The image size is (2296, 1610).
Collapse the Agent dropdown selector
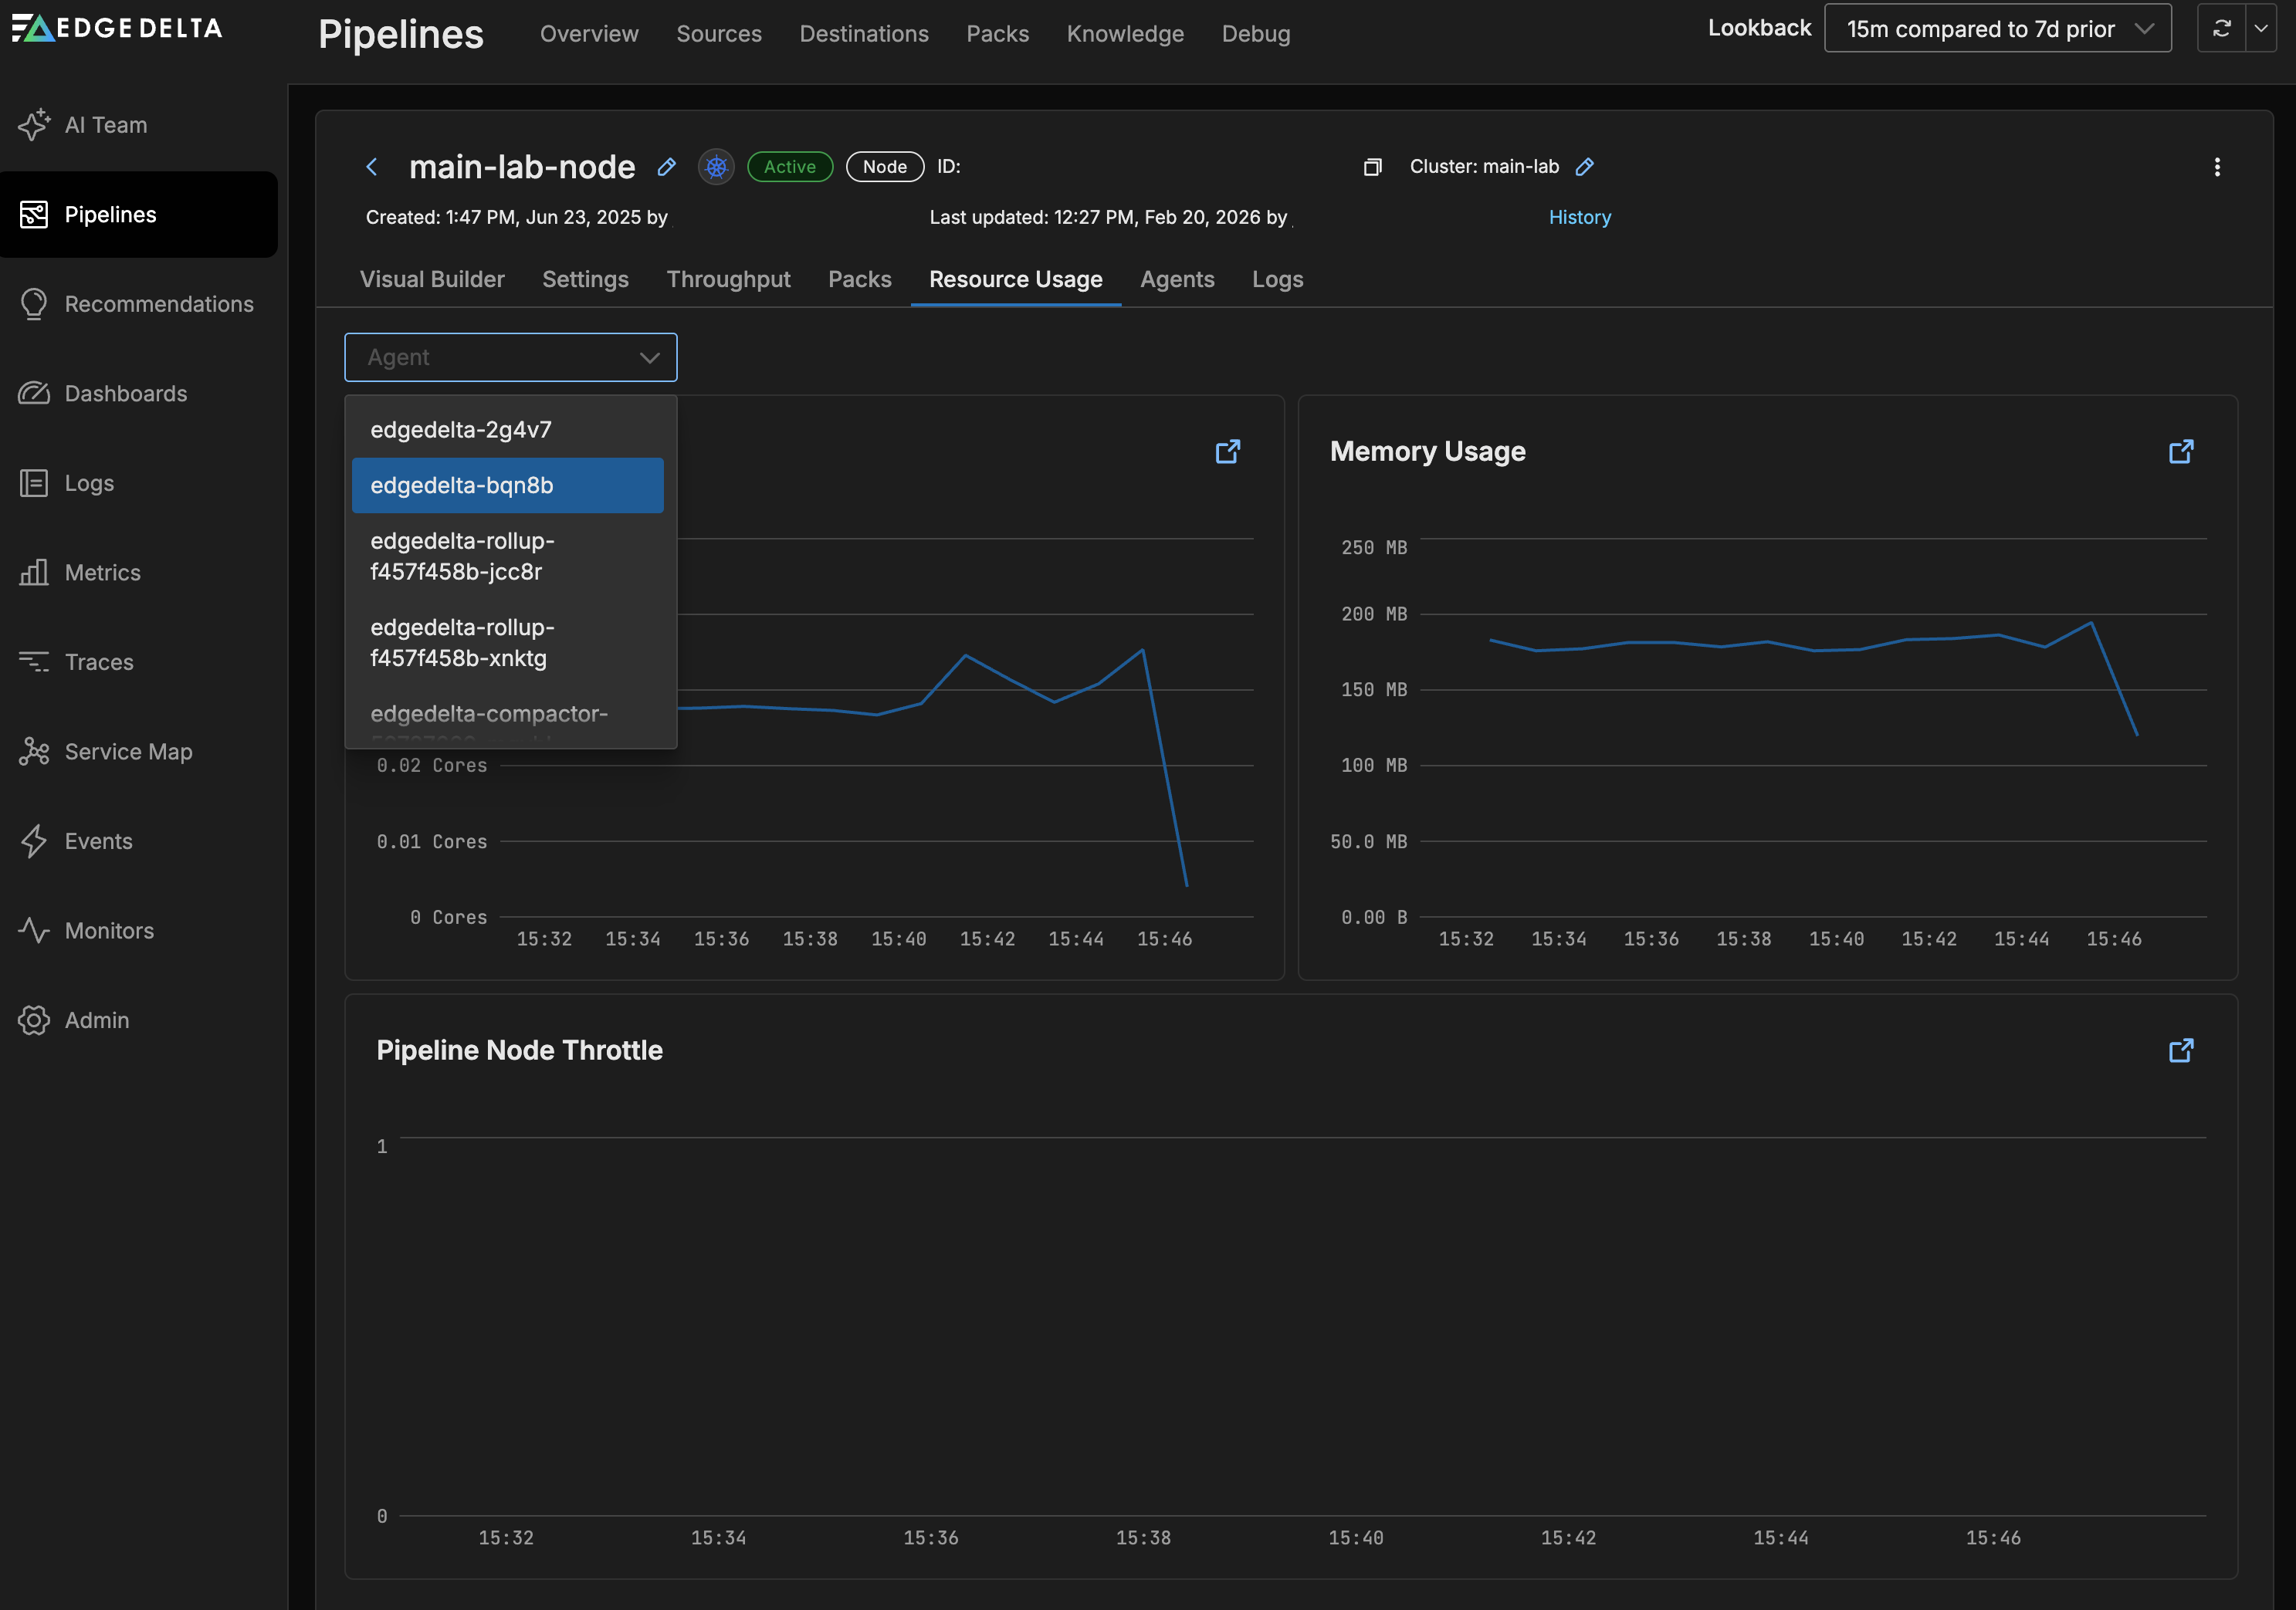pyautogui.click(x=649, y=358)
